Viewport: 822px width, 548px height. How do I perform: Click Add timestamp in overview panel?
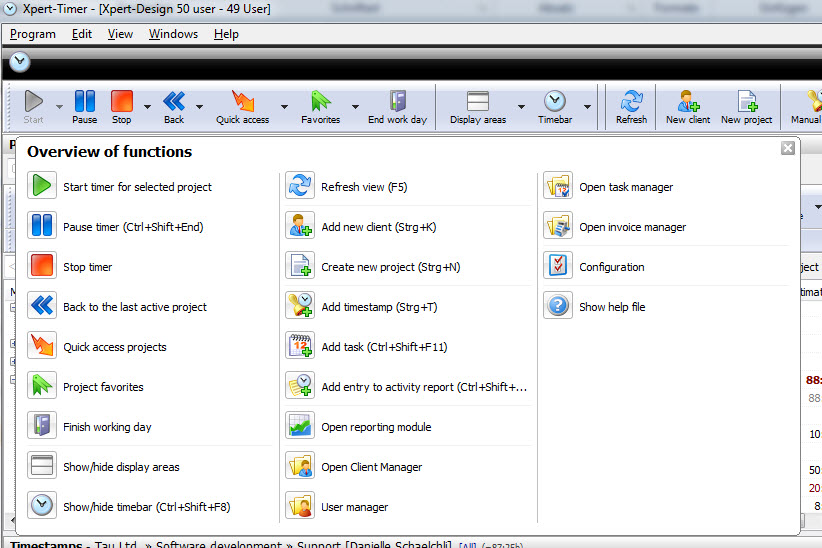[x=379, y=307]
